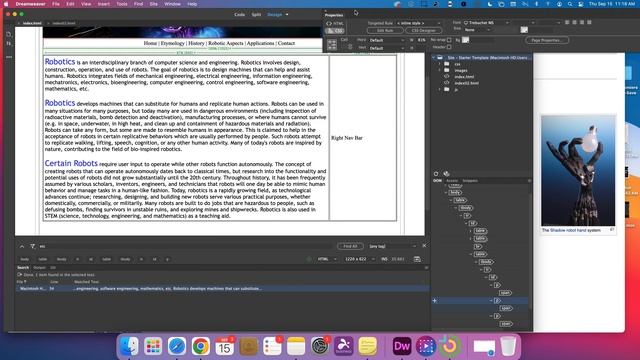Toggle the Header checkbox
This screenshot has width=640, height=360.
449,47
